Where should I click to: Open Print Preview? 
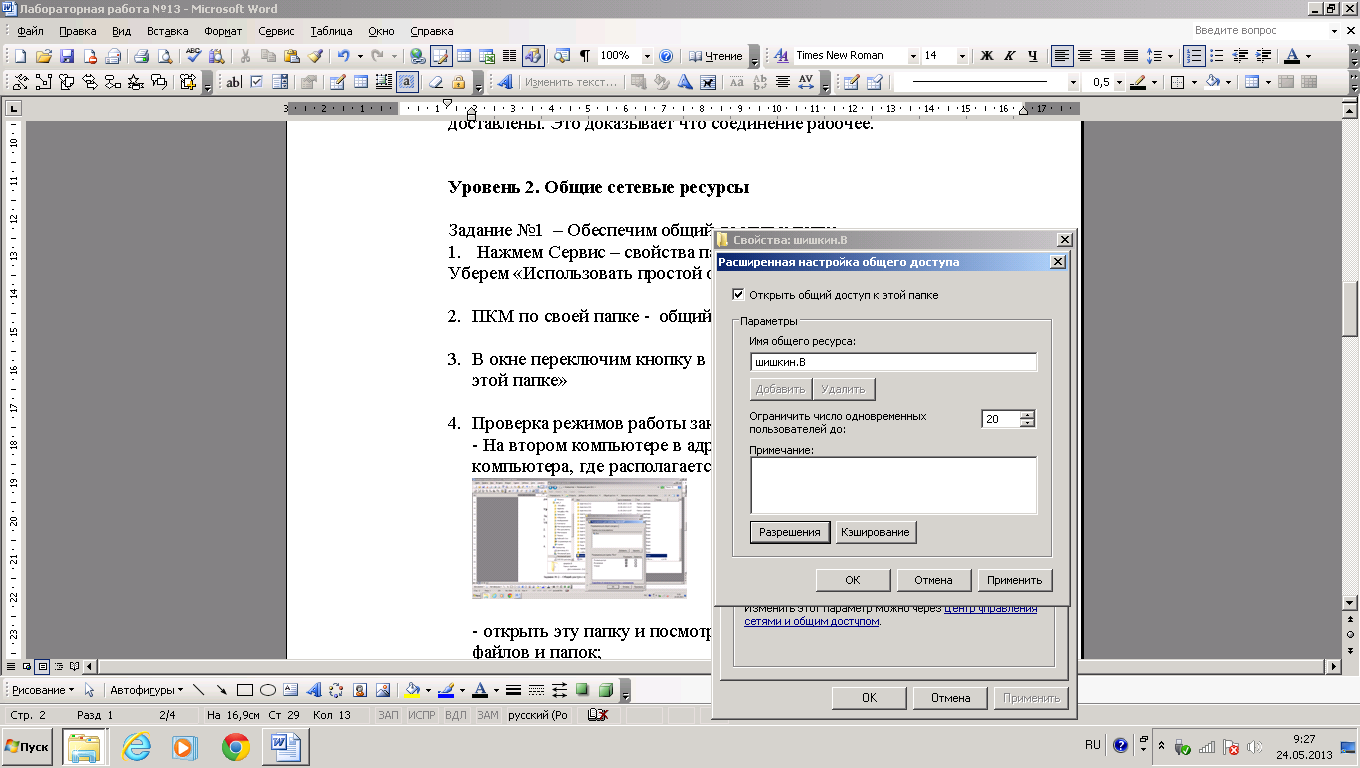click(x=165, y=56)
